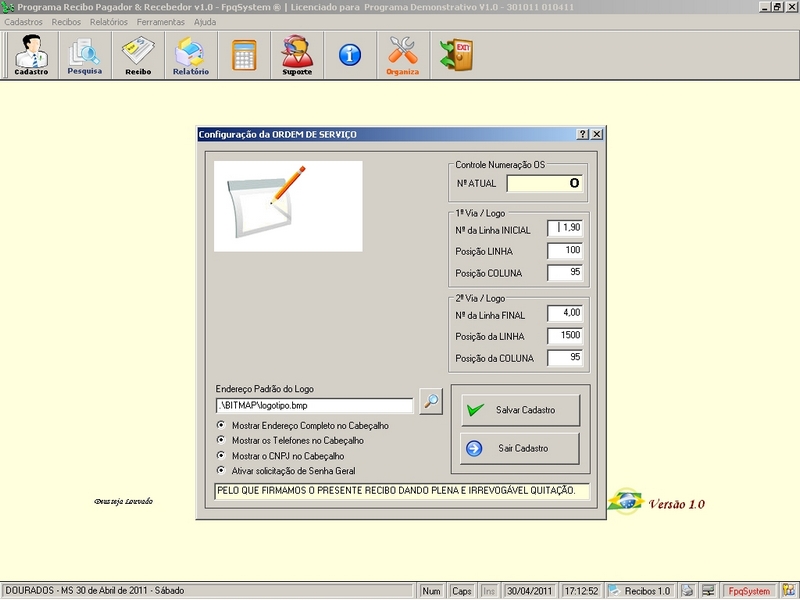Screen dimensions: 800x600
Task: Click the Exit door icon
Action: coord(456,54)
